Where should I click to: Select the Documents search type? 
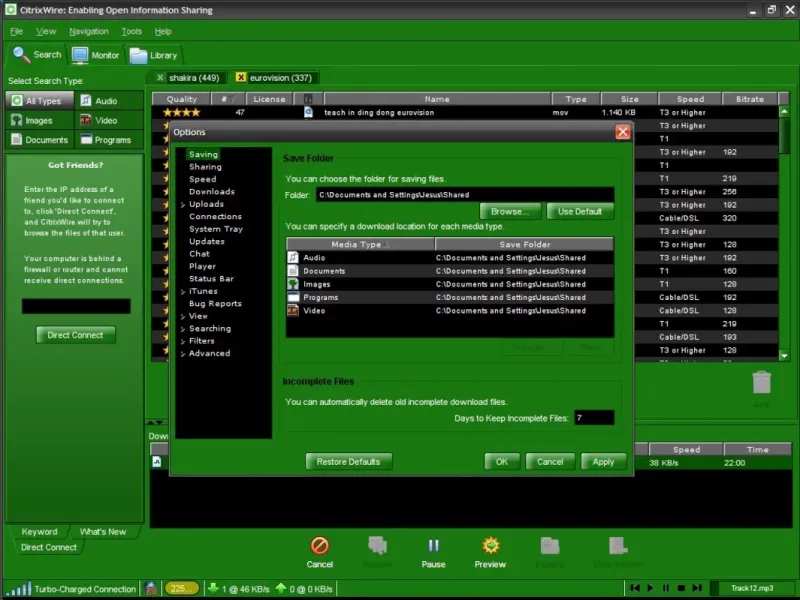tap(39, 140)
